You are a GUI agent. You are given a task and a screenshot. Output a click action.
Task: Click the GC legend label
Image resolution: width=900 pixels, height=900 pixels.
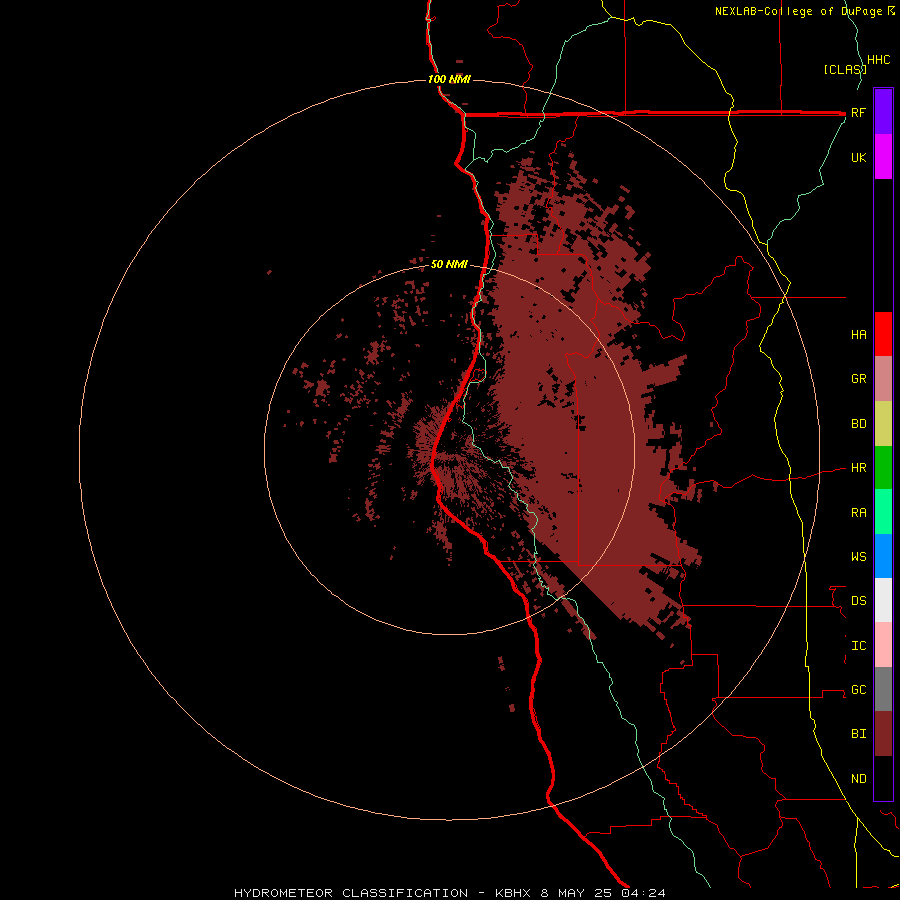pyautogui.click(x=858, y=690)
